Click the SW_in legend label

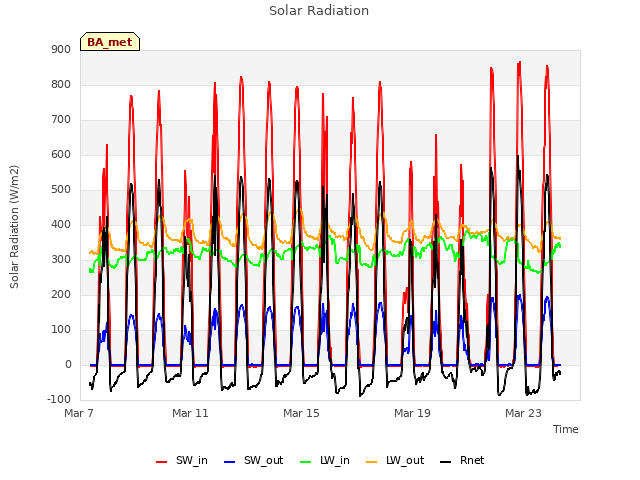click(x=191, y=460)
